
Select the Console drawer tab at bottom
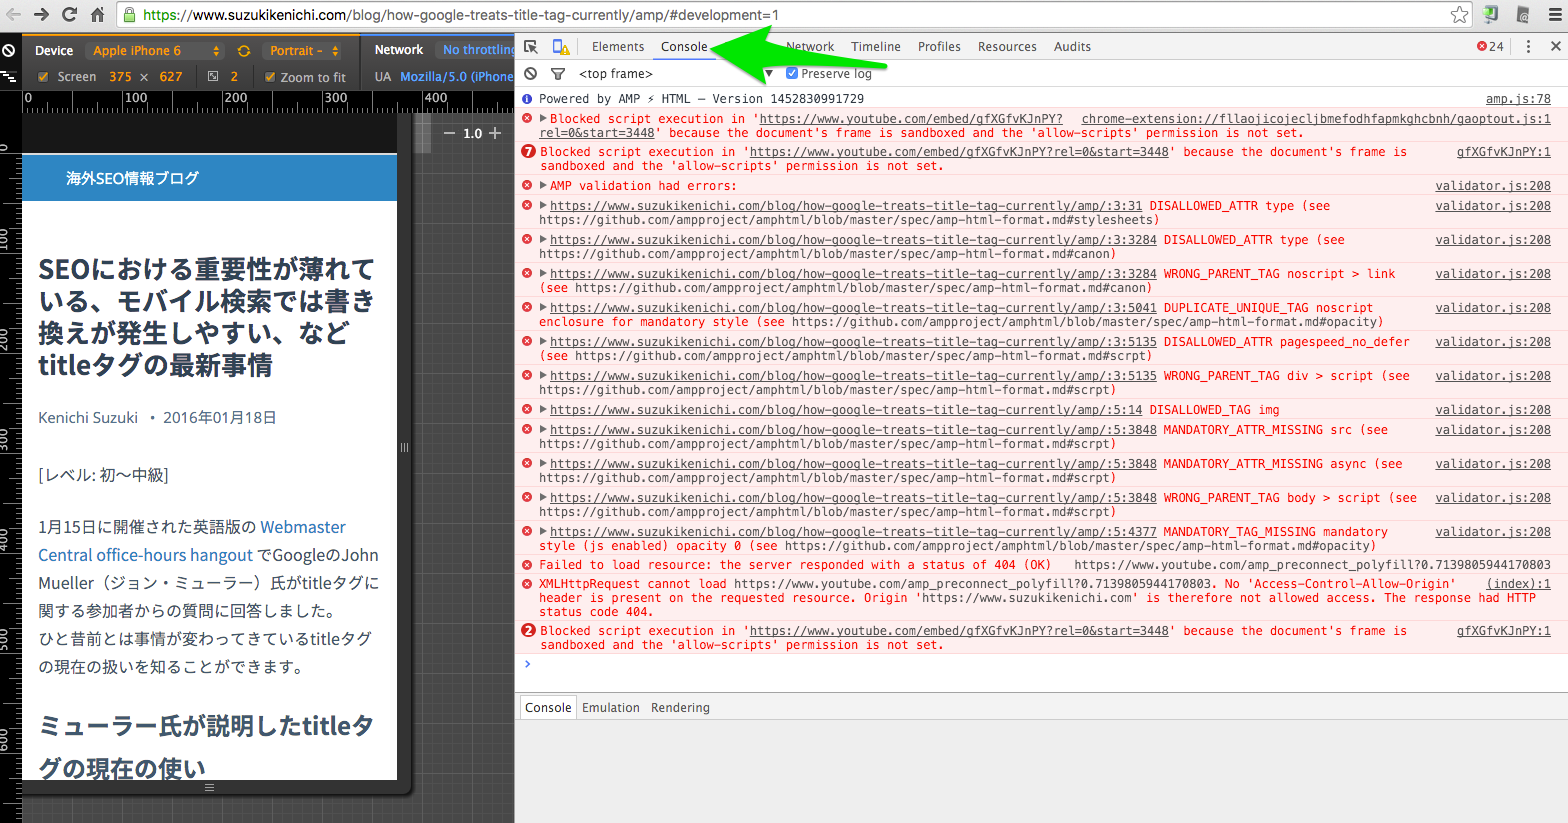548,707
